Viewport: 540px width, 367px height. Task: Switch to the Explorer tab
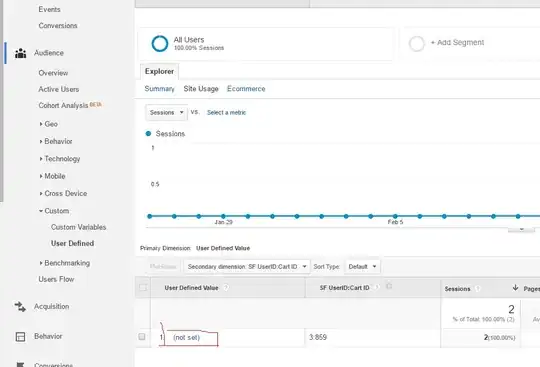click(159, 72)
